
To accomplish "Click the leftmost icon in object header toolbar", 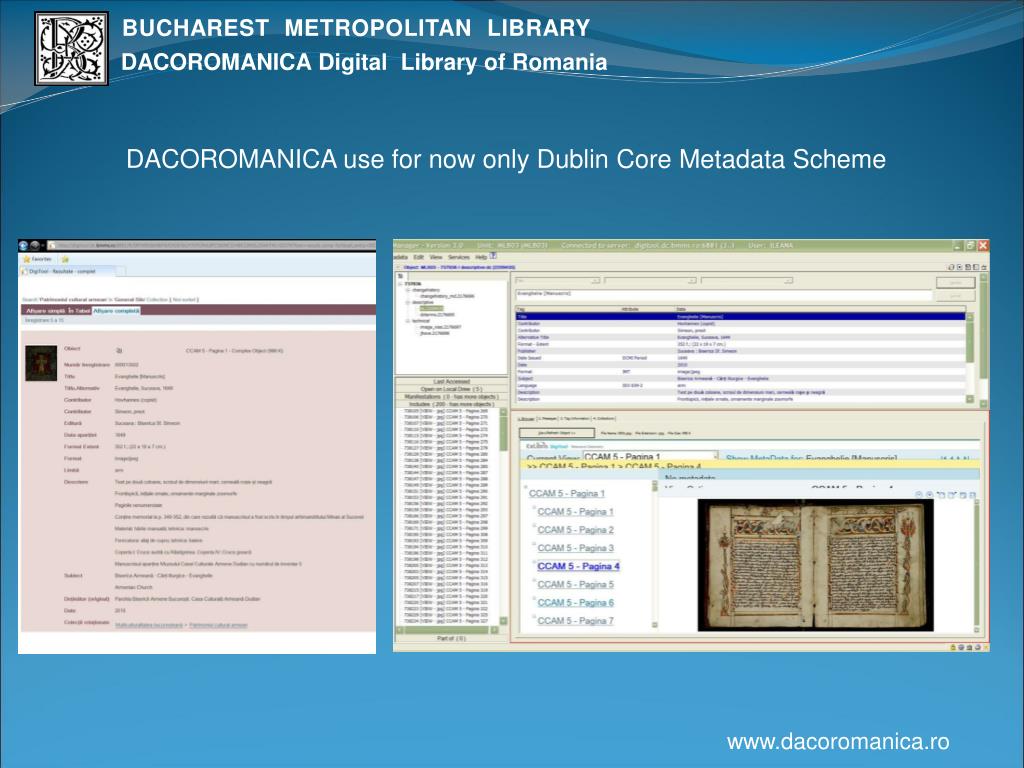I will tap(952, 267).
